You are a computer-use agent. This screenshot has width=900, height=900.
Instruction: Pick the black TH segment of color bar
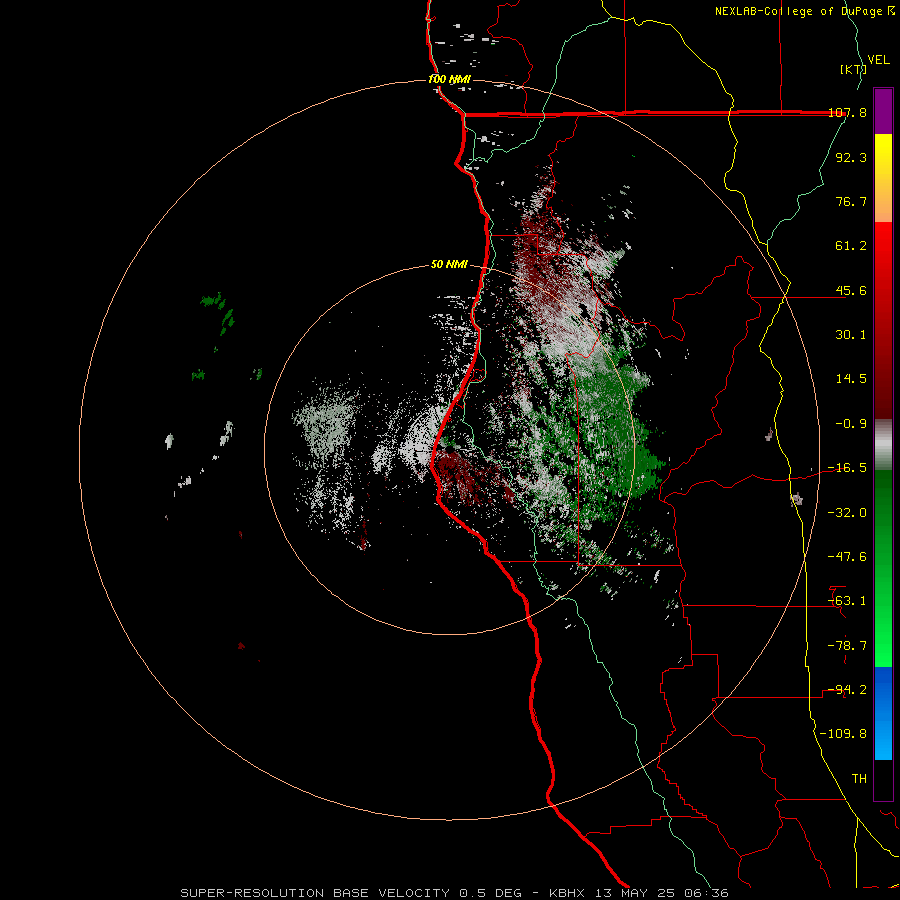click(883, 779)
